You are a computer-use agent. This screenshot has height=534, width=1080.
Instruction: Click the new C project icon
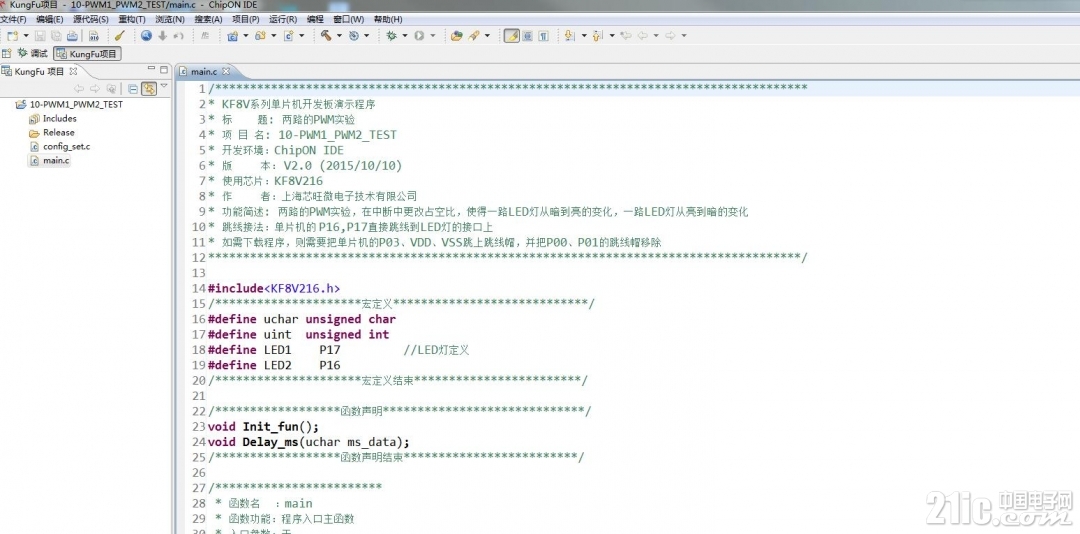click(232, 36)
